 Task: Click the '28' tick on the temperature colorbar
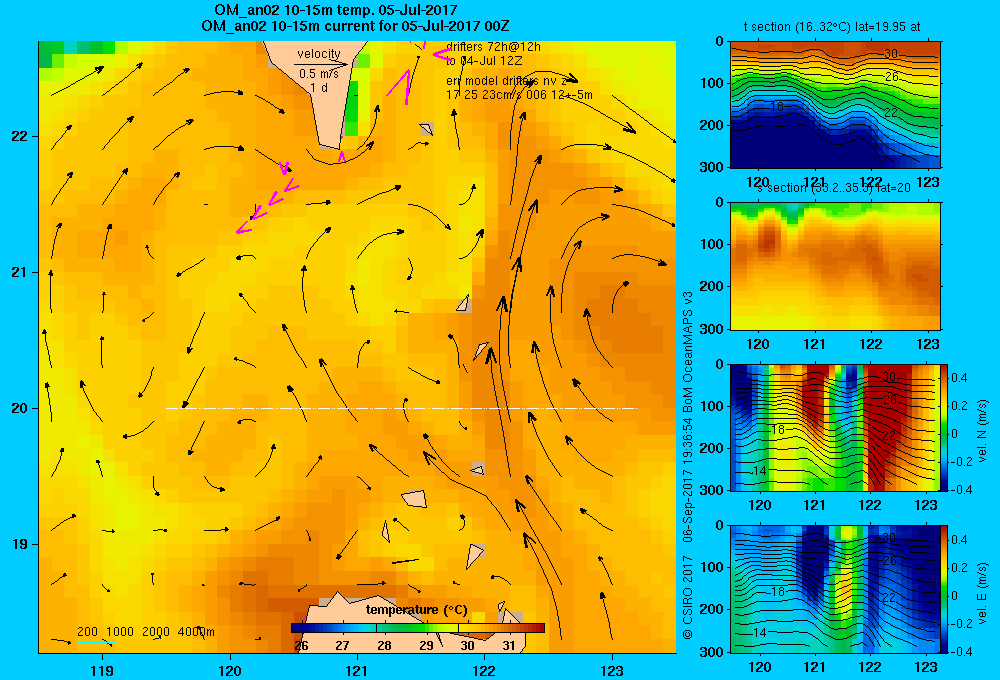384,646
